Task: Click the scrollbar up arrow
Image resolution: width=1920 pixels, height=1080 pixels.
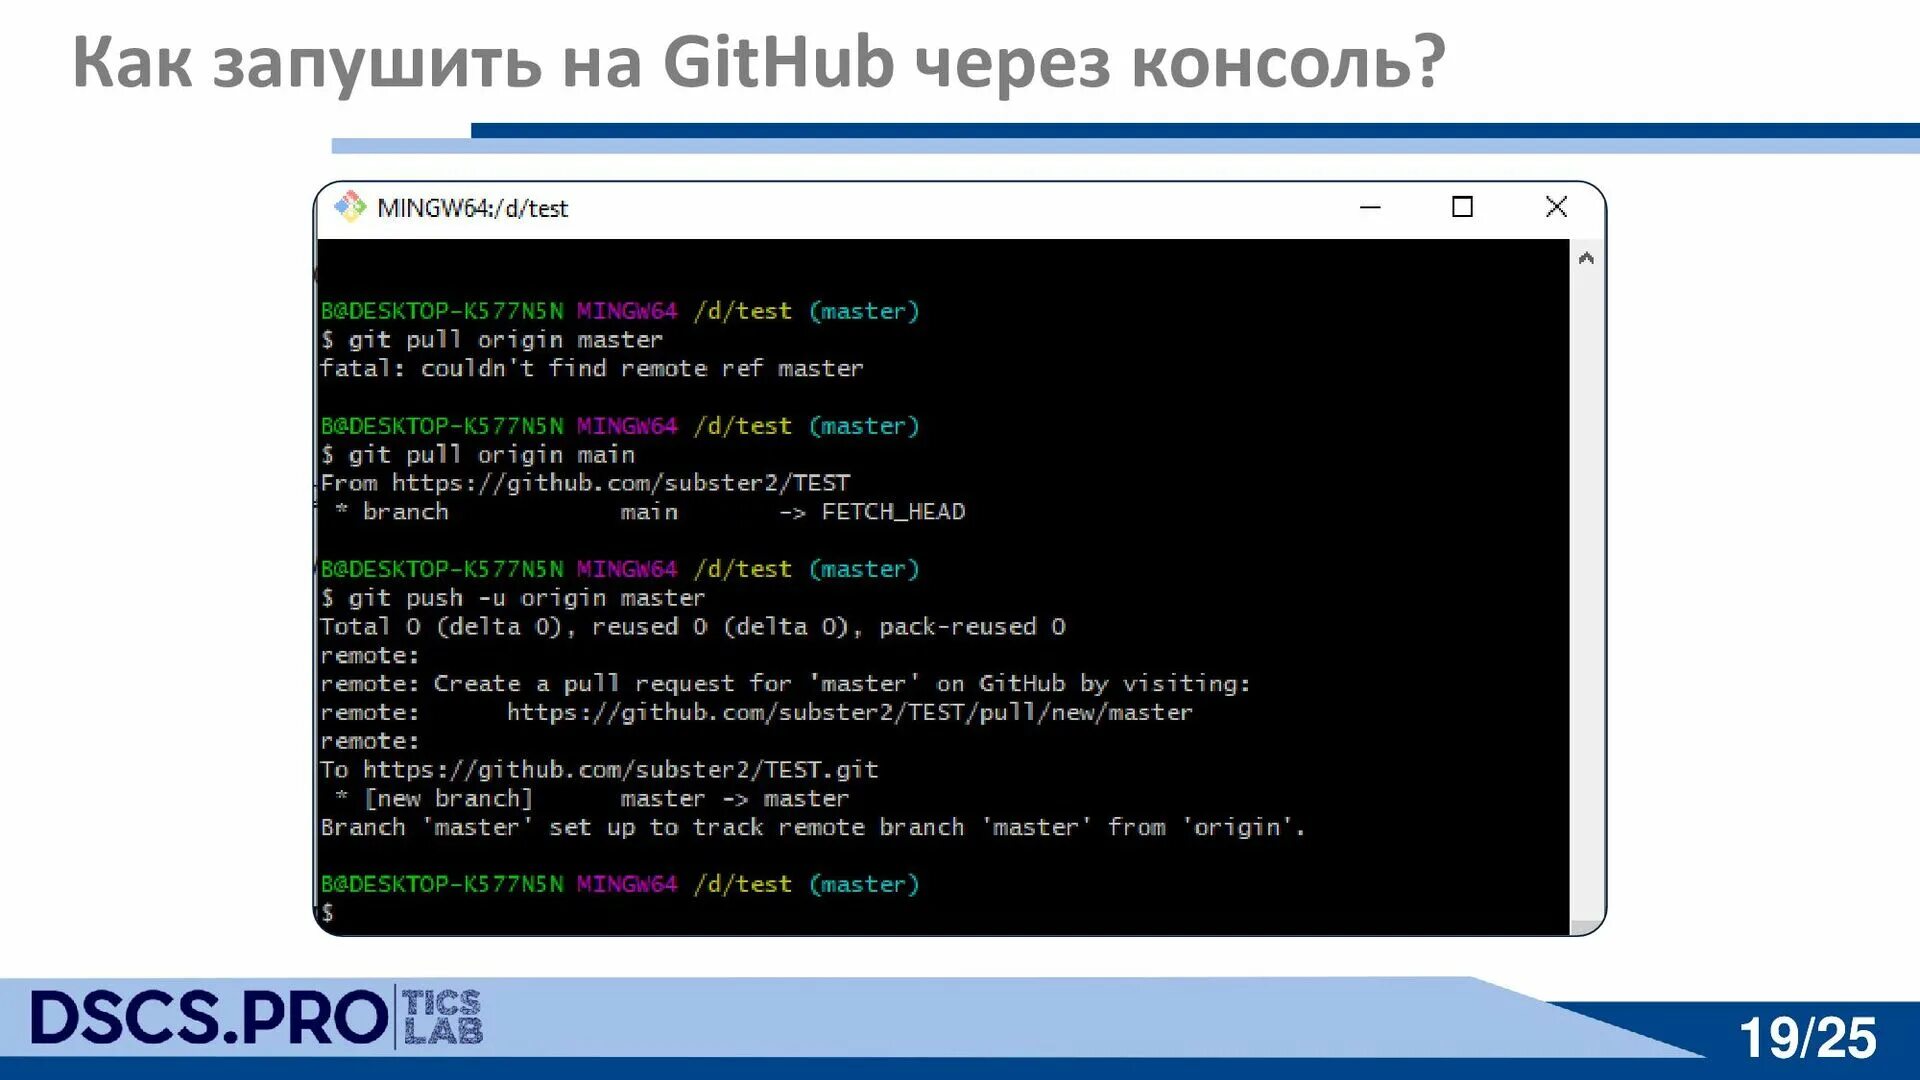Action: tap(1586, 258)
